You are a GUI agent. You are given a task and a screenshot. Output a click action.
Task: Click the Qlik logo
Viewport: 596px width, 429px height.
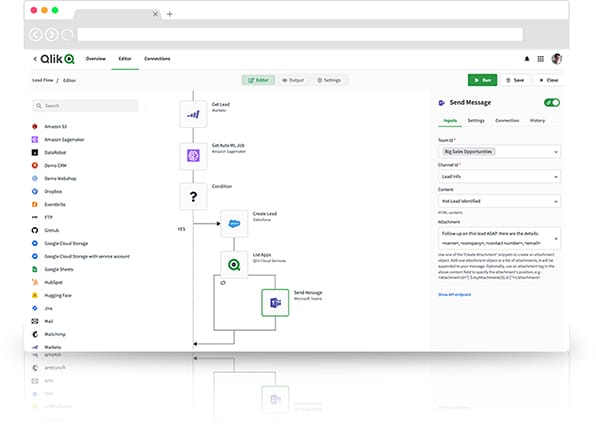tap(57, 59)
